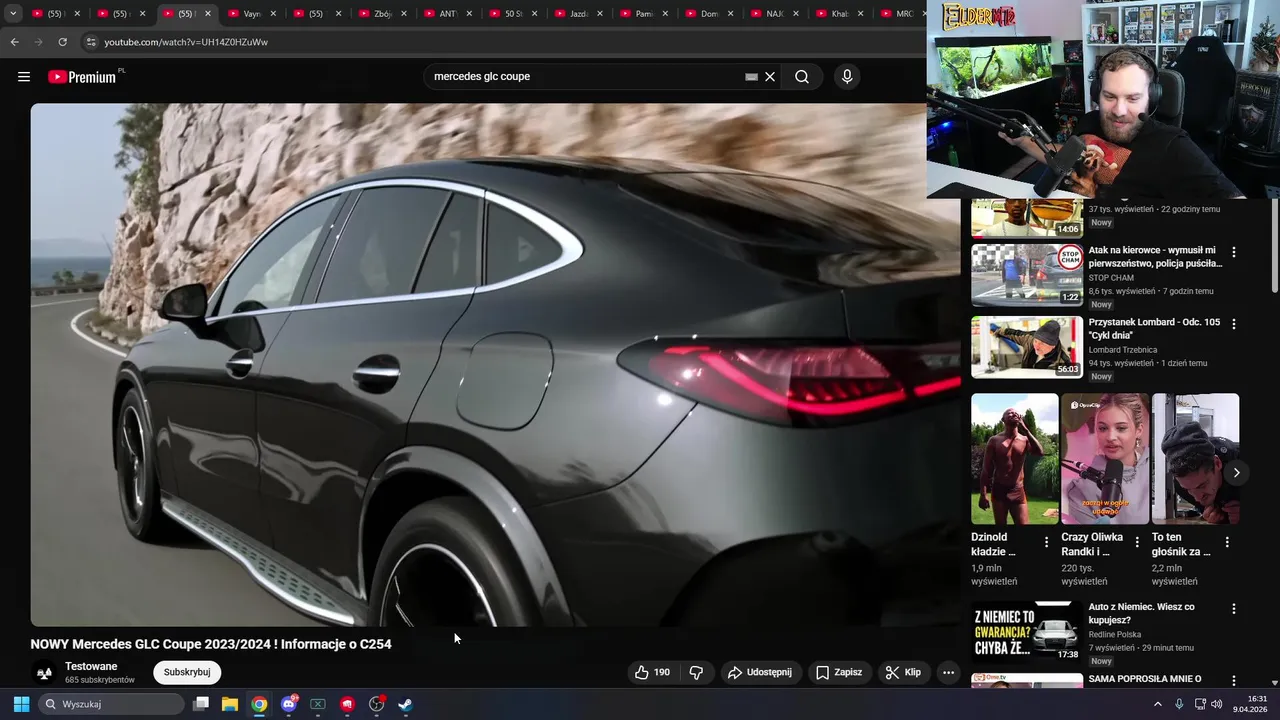This screenshot has height=720, width=1280.
Task: Open the Testowane channel avatar
Action: (44, 673)
